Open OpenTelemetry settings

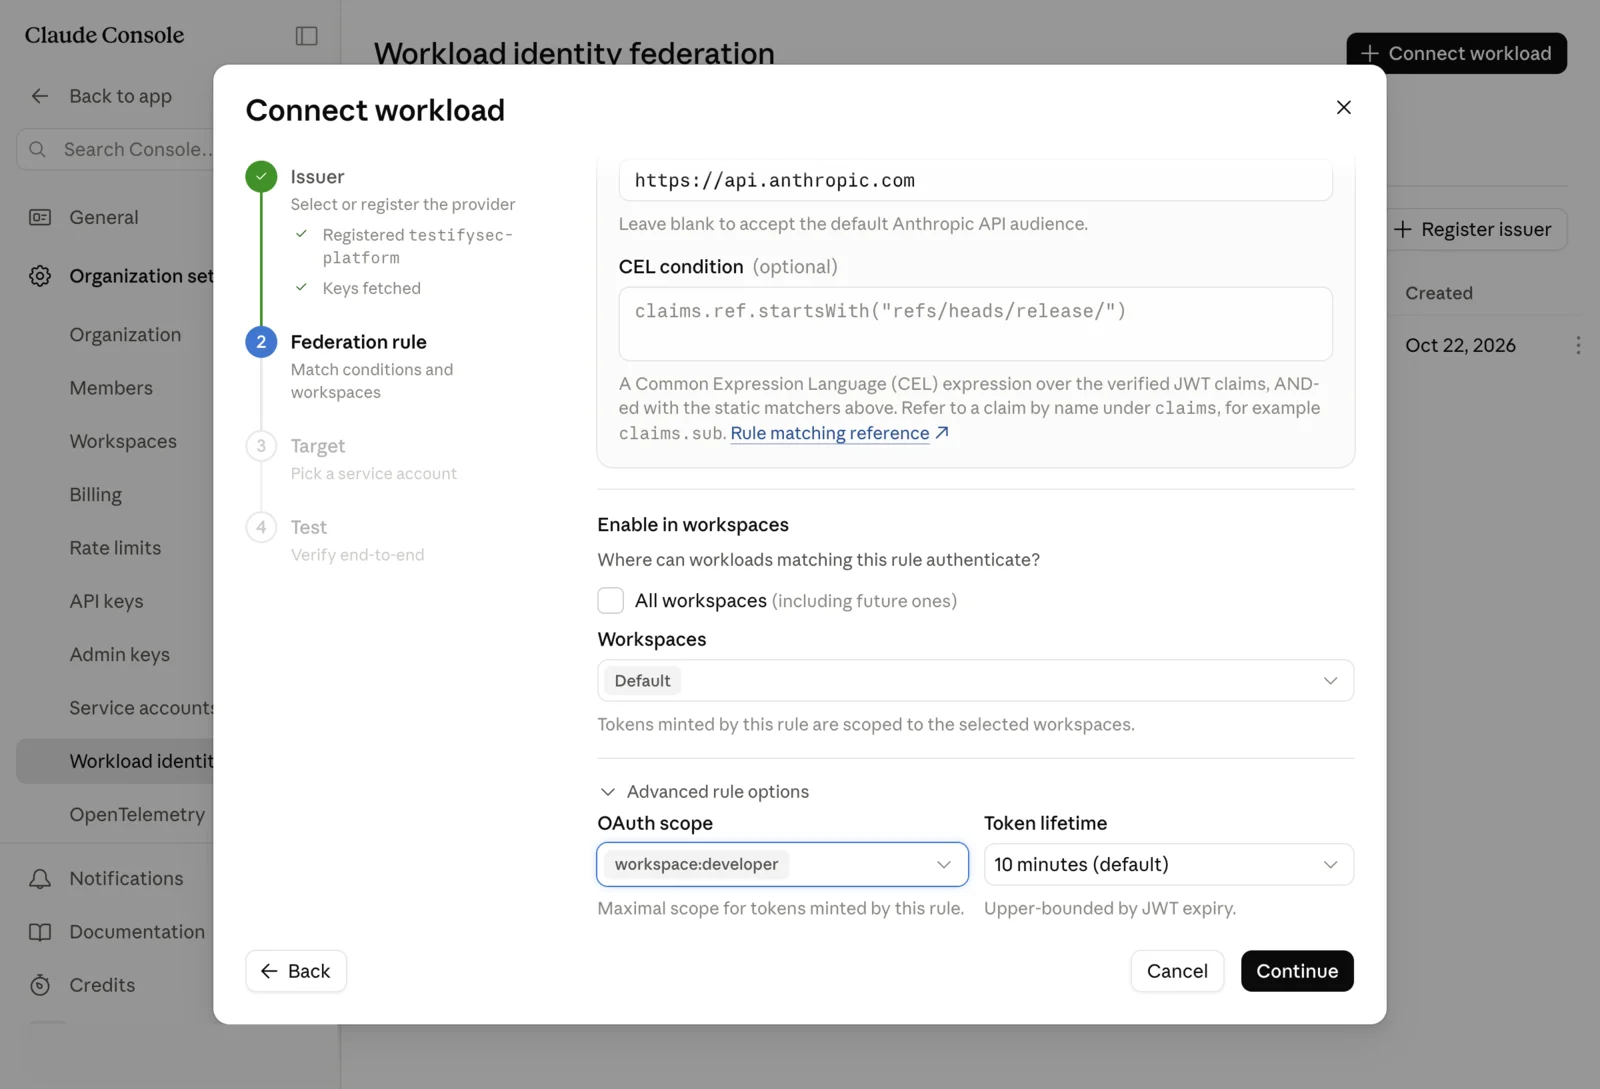[137, 815]
